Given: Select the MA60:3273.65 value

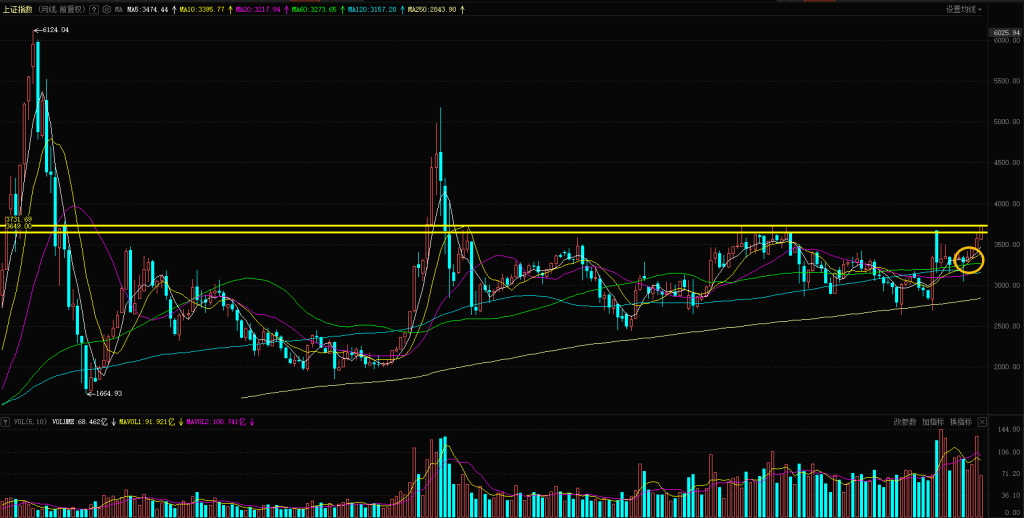Looking at the screenshot, I should click(314, 10).
